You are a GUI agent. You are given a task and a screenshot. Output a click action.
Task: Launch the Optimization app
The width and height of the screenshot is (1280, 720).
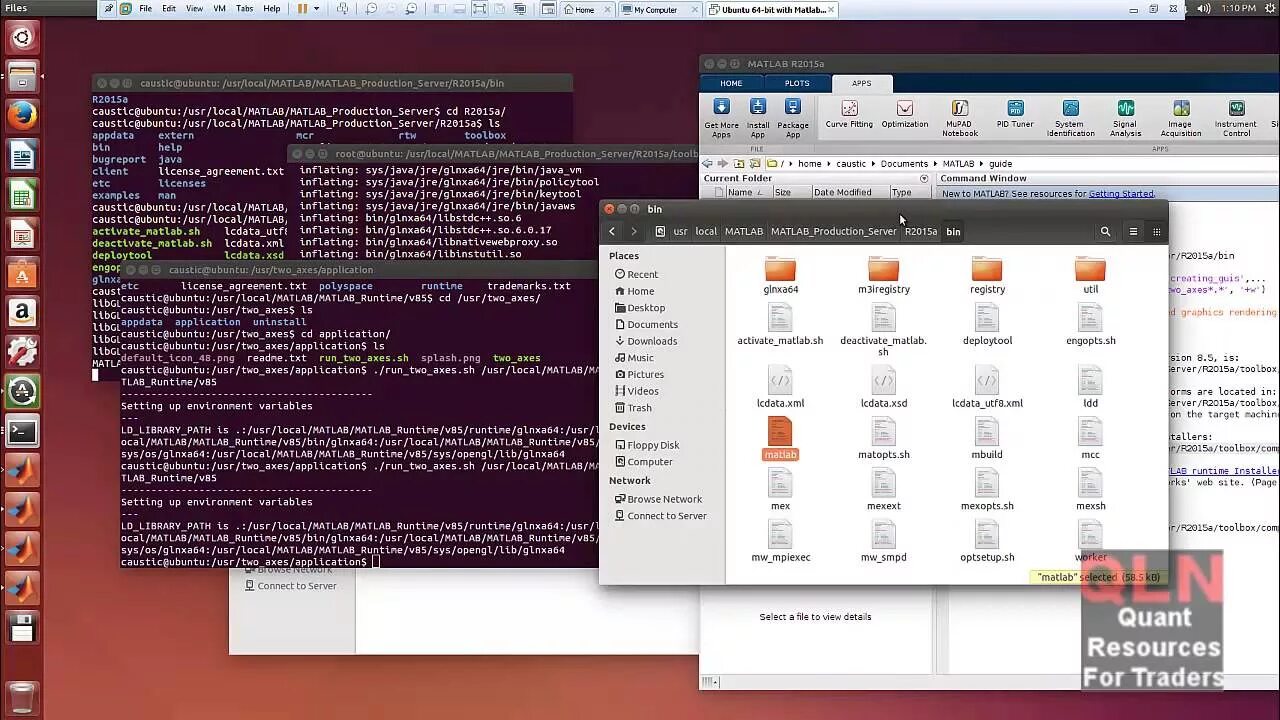coord(905,114)
